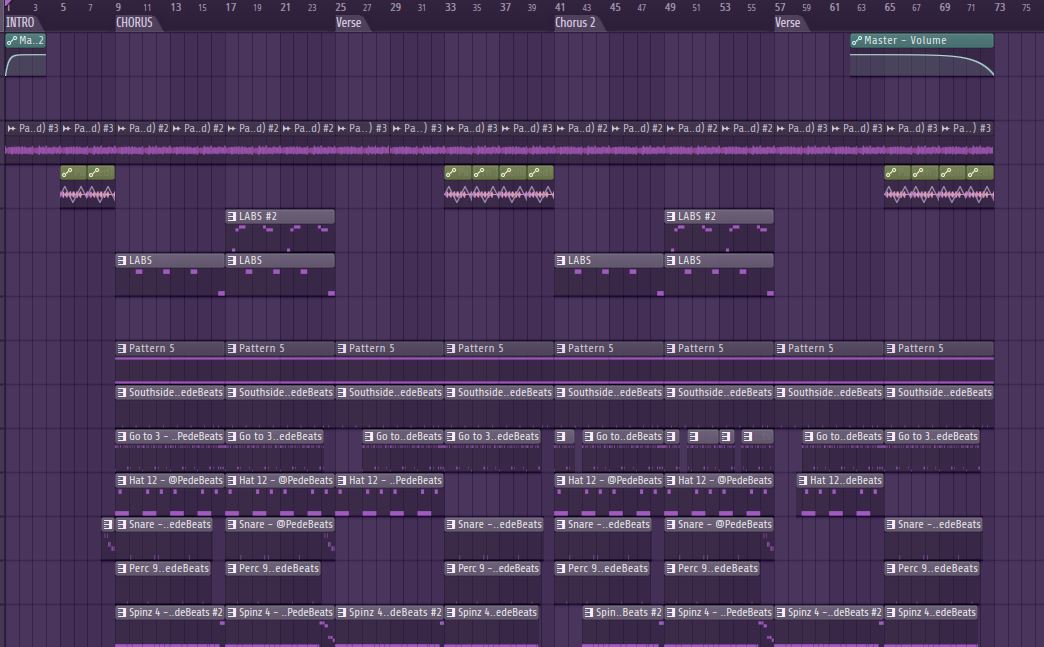Viewport: 1044px width, 647px height.
Task: Click an automation icon above the intro waveform clip
Action: pyautogui.click(x=68, y=172)
